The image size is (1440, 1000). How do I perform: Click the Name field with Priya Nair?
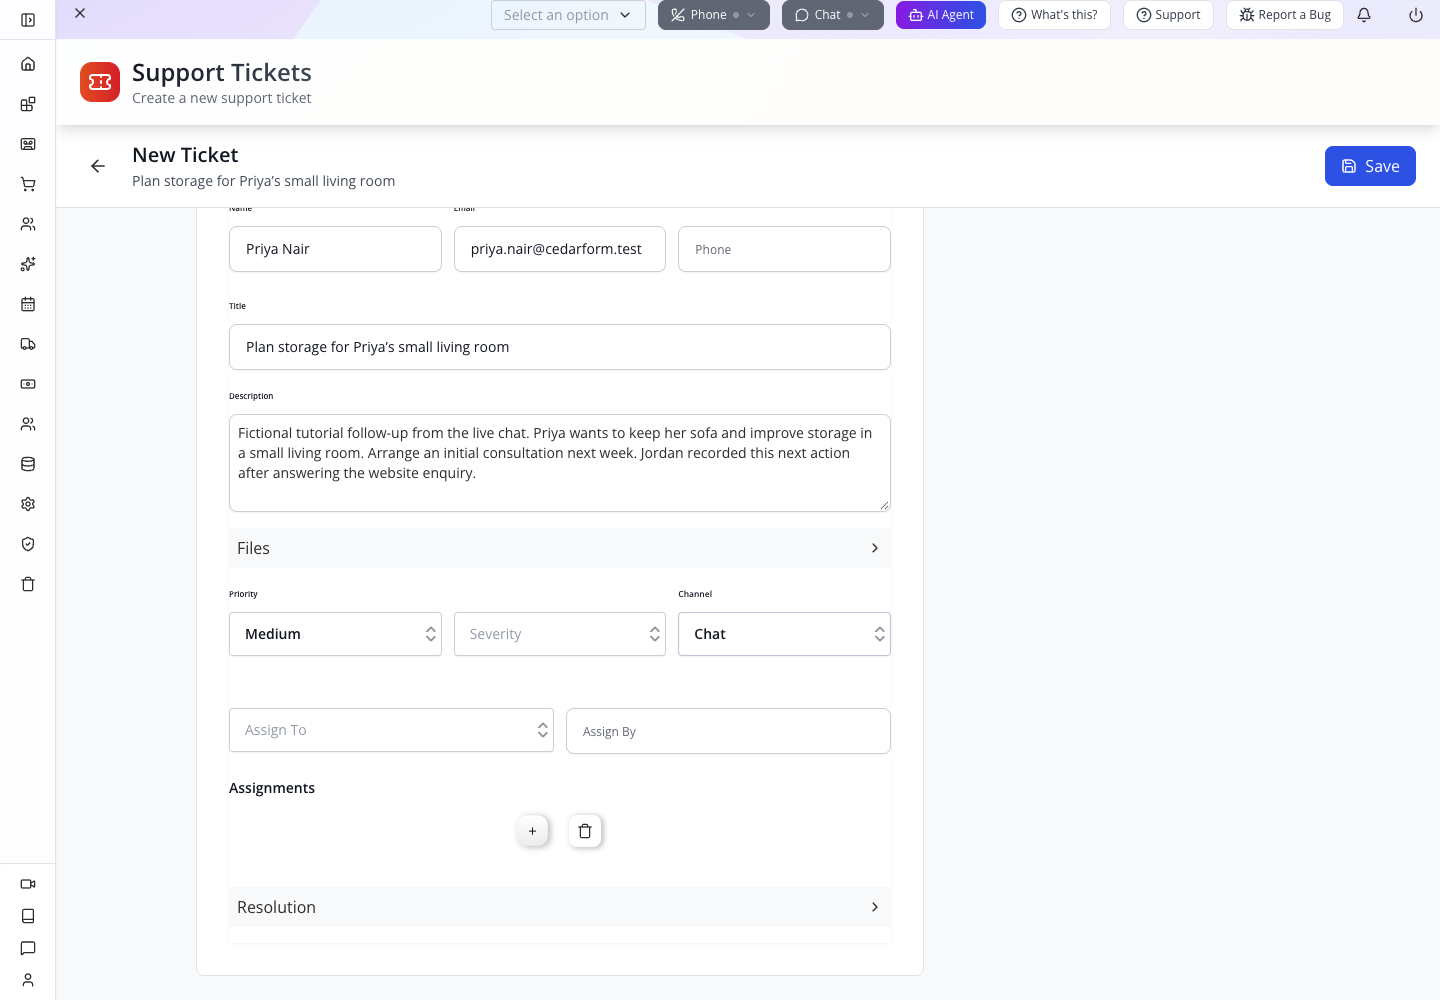335,249
